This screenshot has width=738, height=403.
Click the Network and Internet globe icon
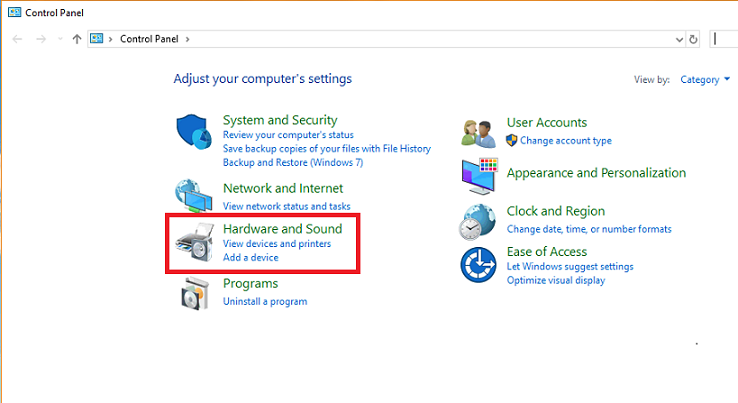tap(192, 195)
